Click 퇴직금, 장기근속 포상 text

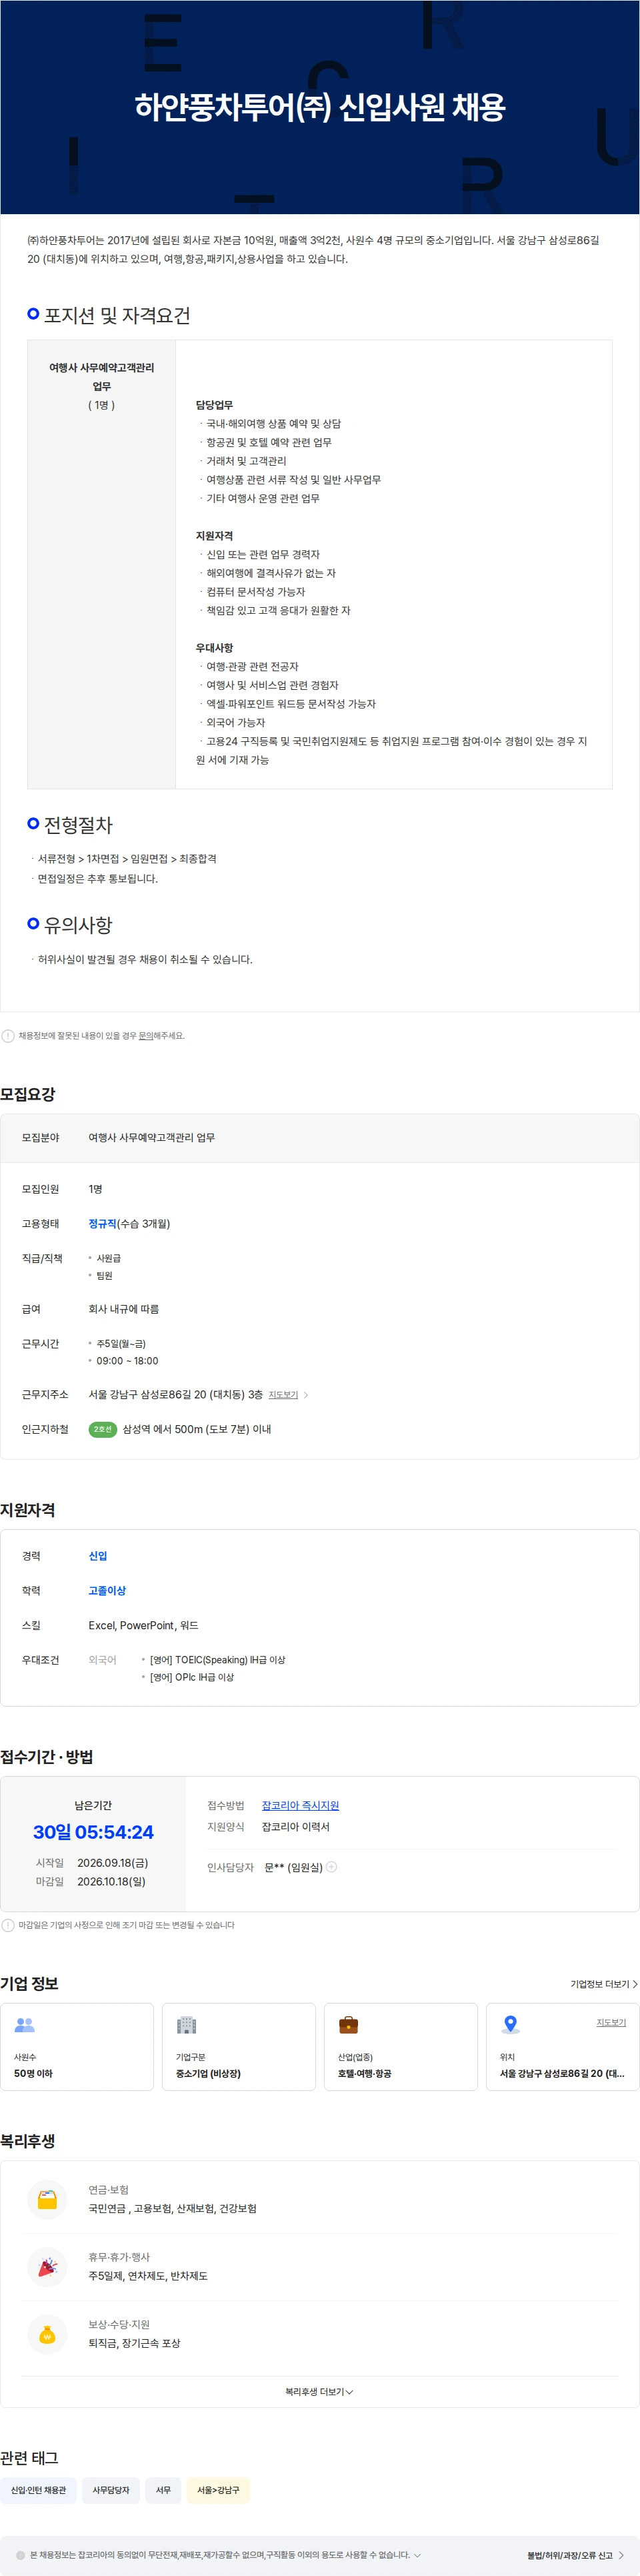(x=134, y=2344)
